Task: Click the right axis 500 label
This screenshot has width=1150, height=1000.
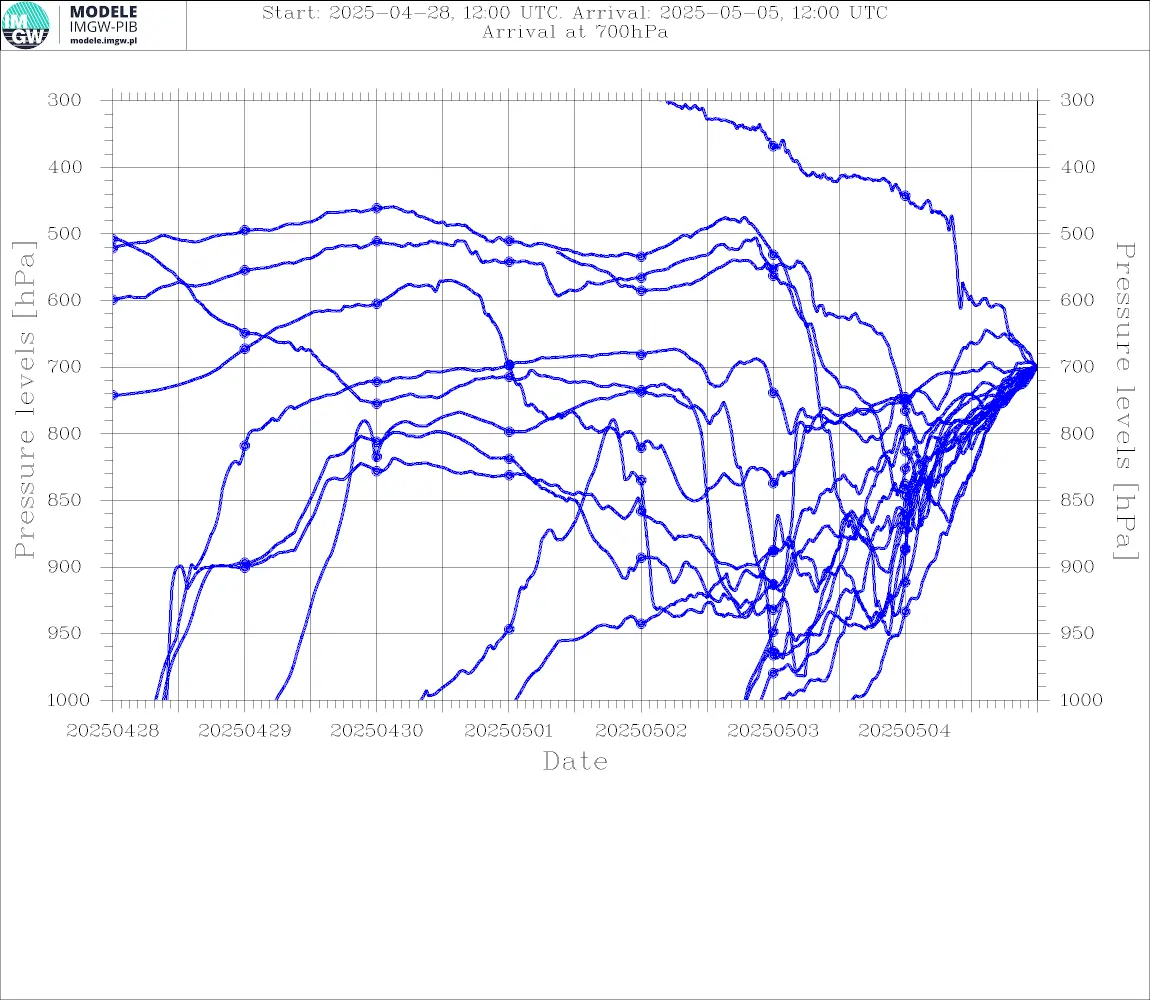Action: [x=1077, y=233]
